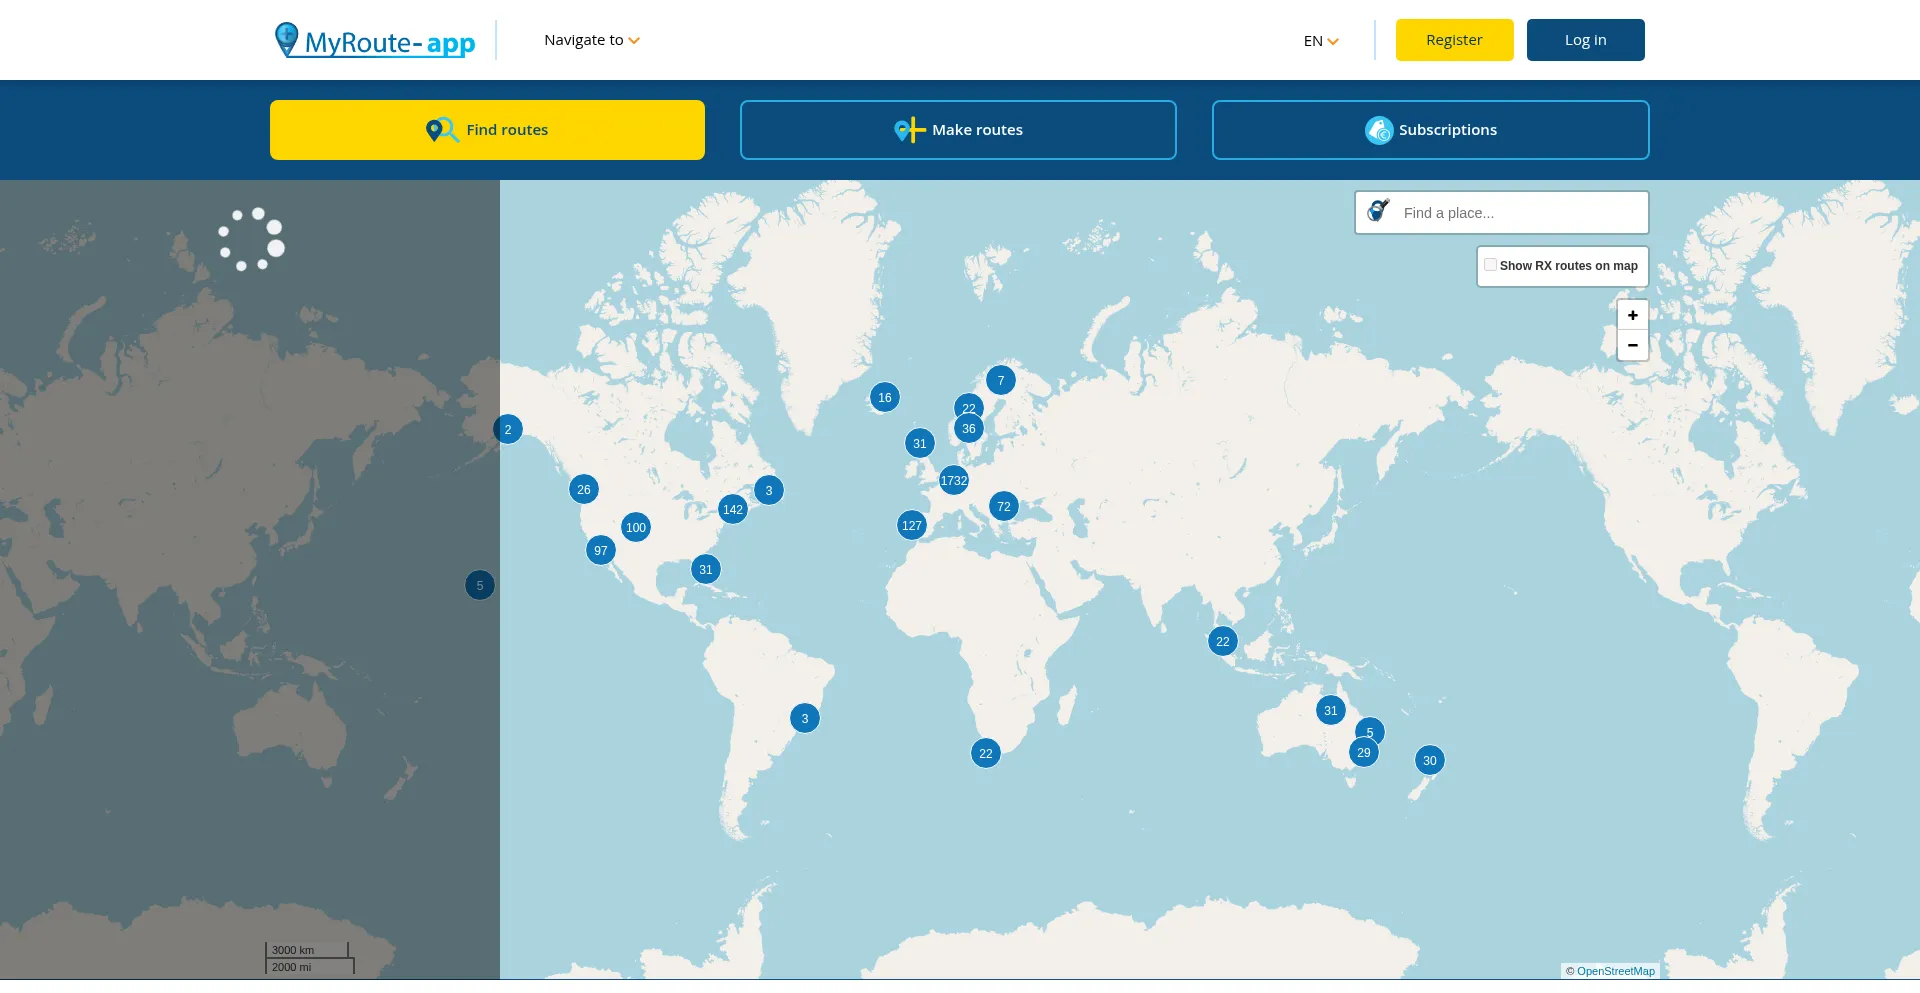Click the 22 cluster in Southeast Asia
Viewport: 1920px width, 993px height.
1223,642
